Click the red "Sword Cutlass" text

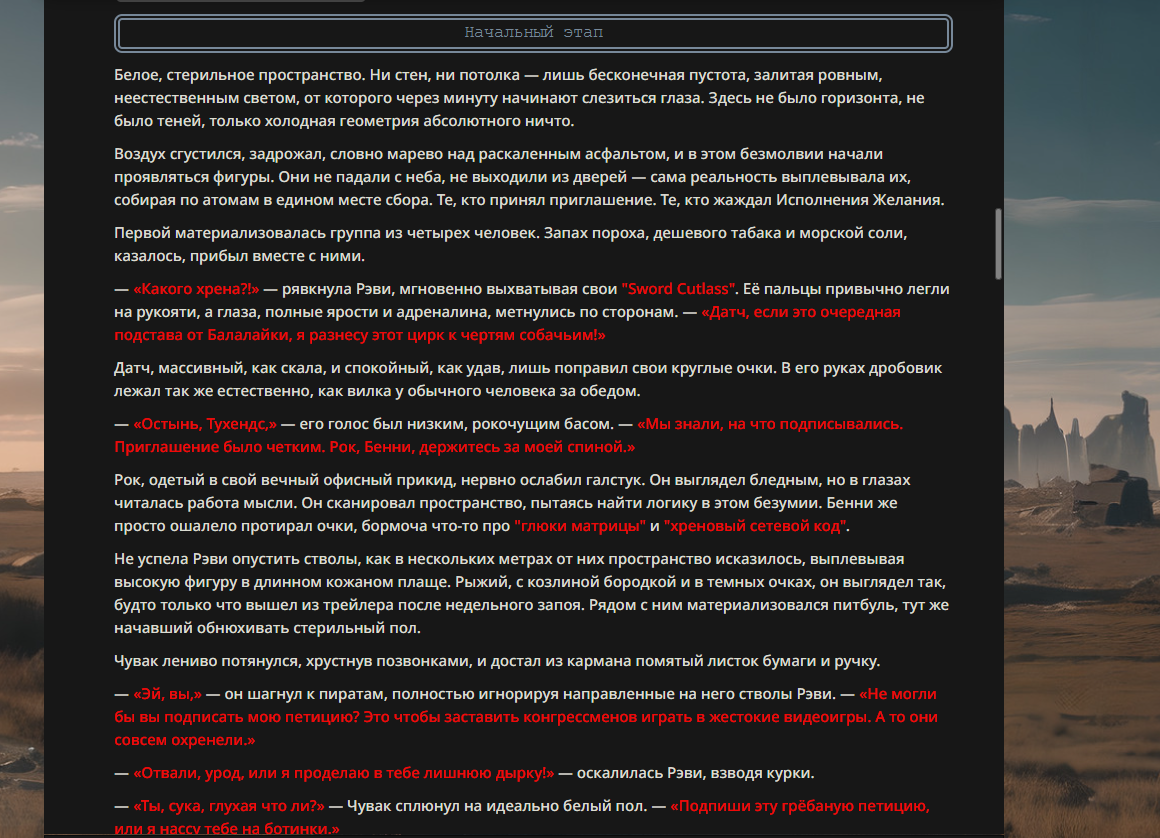pyautogui.click(x=678, y=289)
